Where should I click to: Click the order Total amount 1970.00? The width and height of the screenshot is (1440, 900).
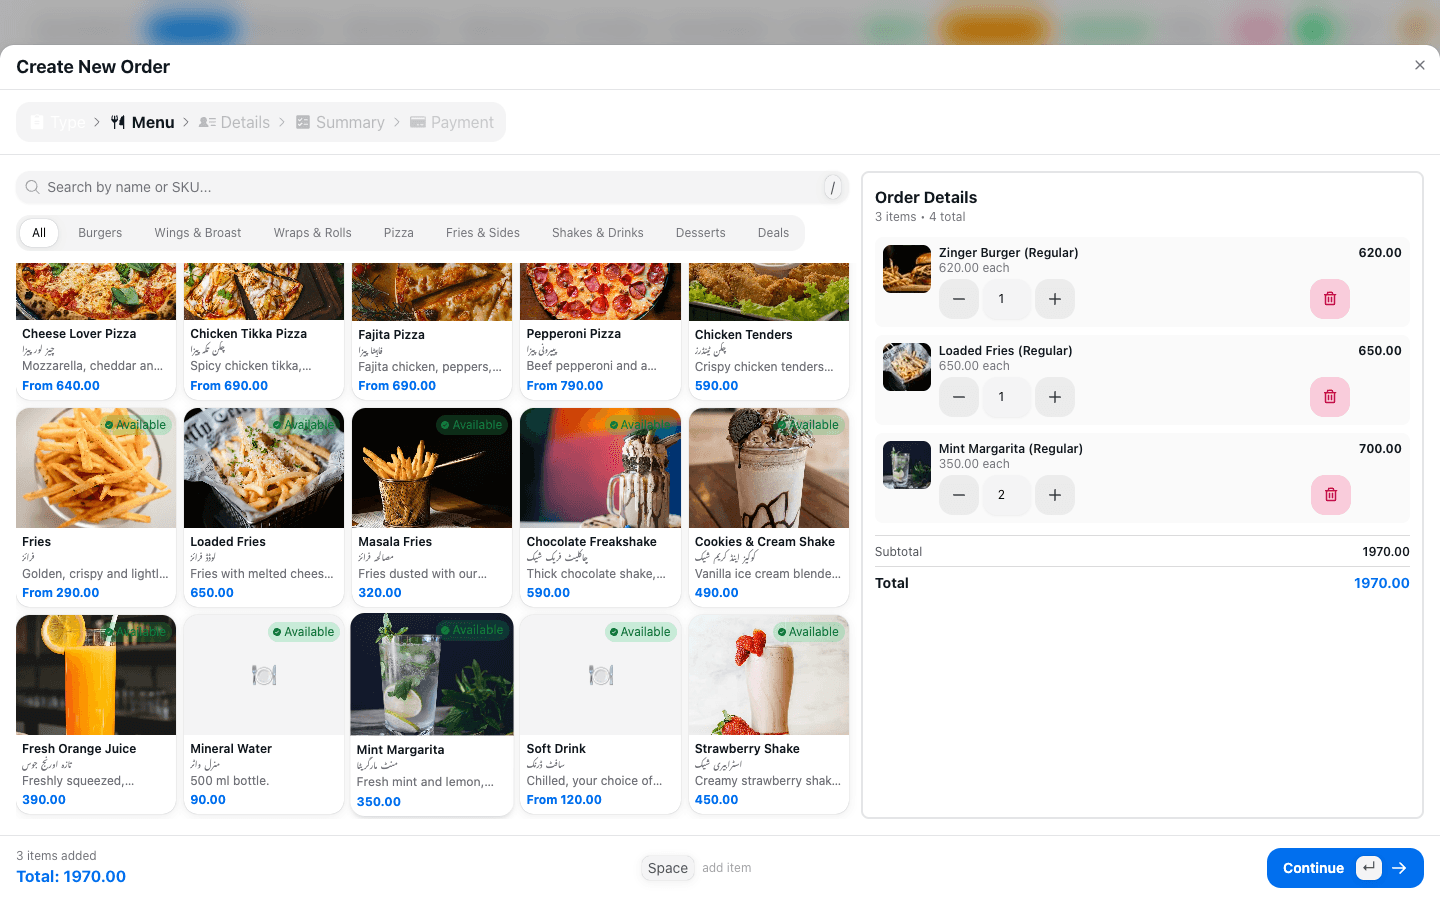[1381, 583]
